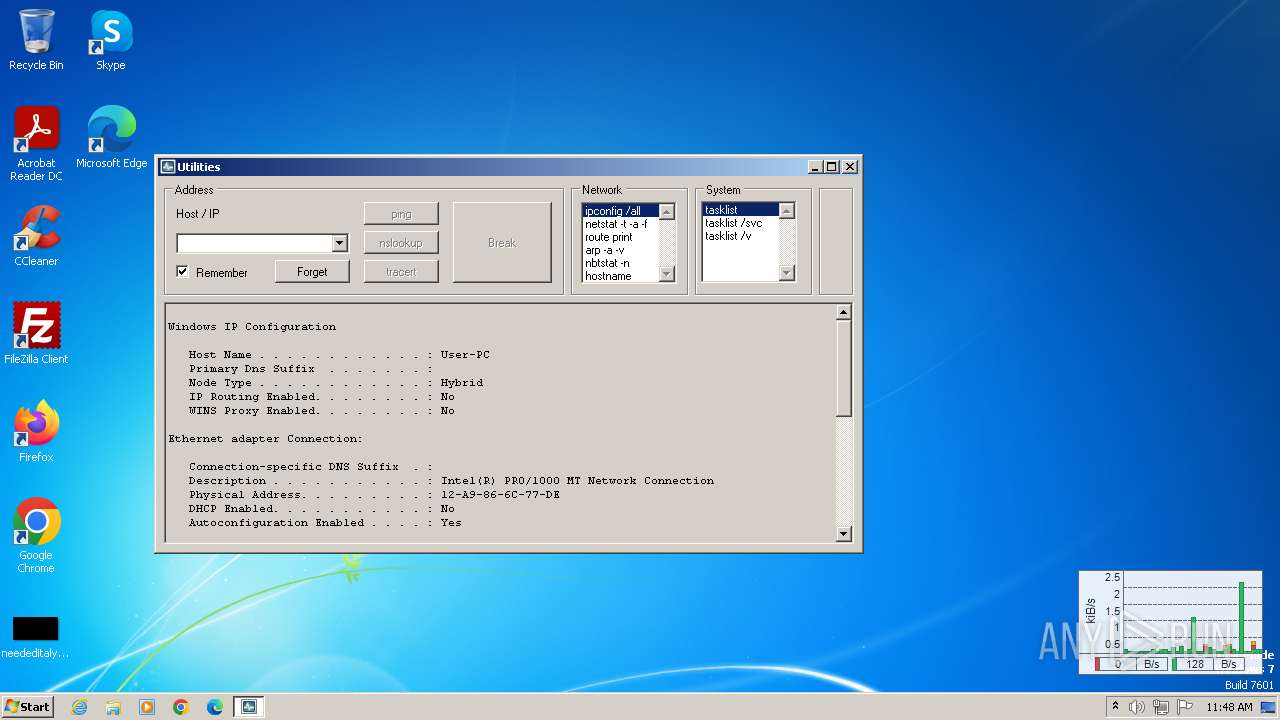1280x720 pixels.
Task: Click the ping button
Action: pos(401,214)
